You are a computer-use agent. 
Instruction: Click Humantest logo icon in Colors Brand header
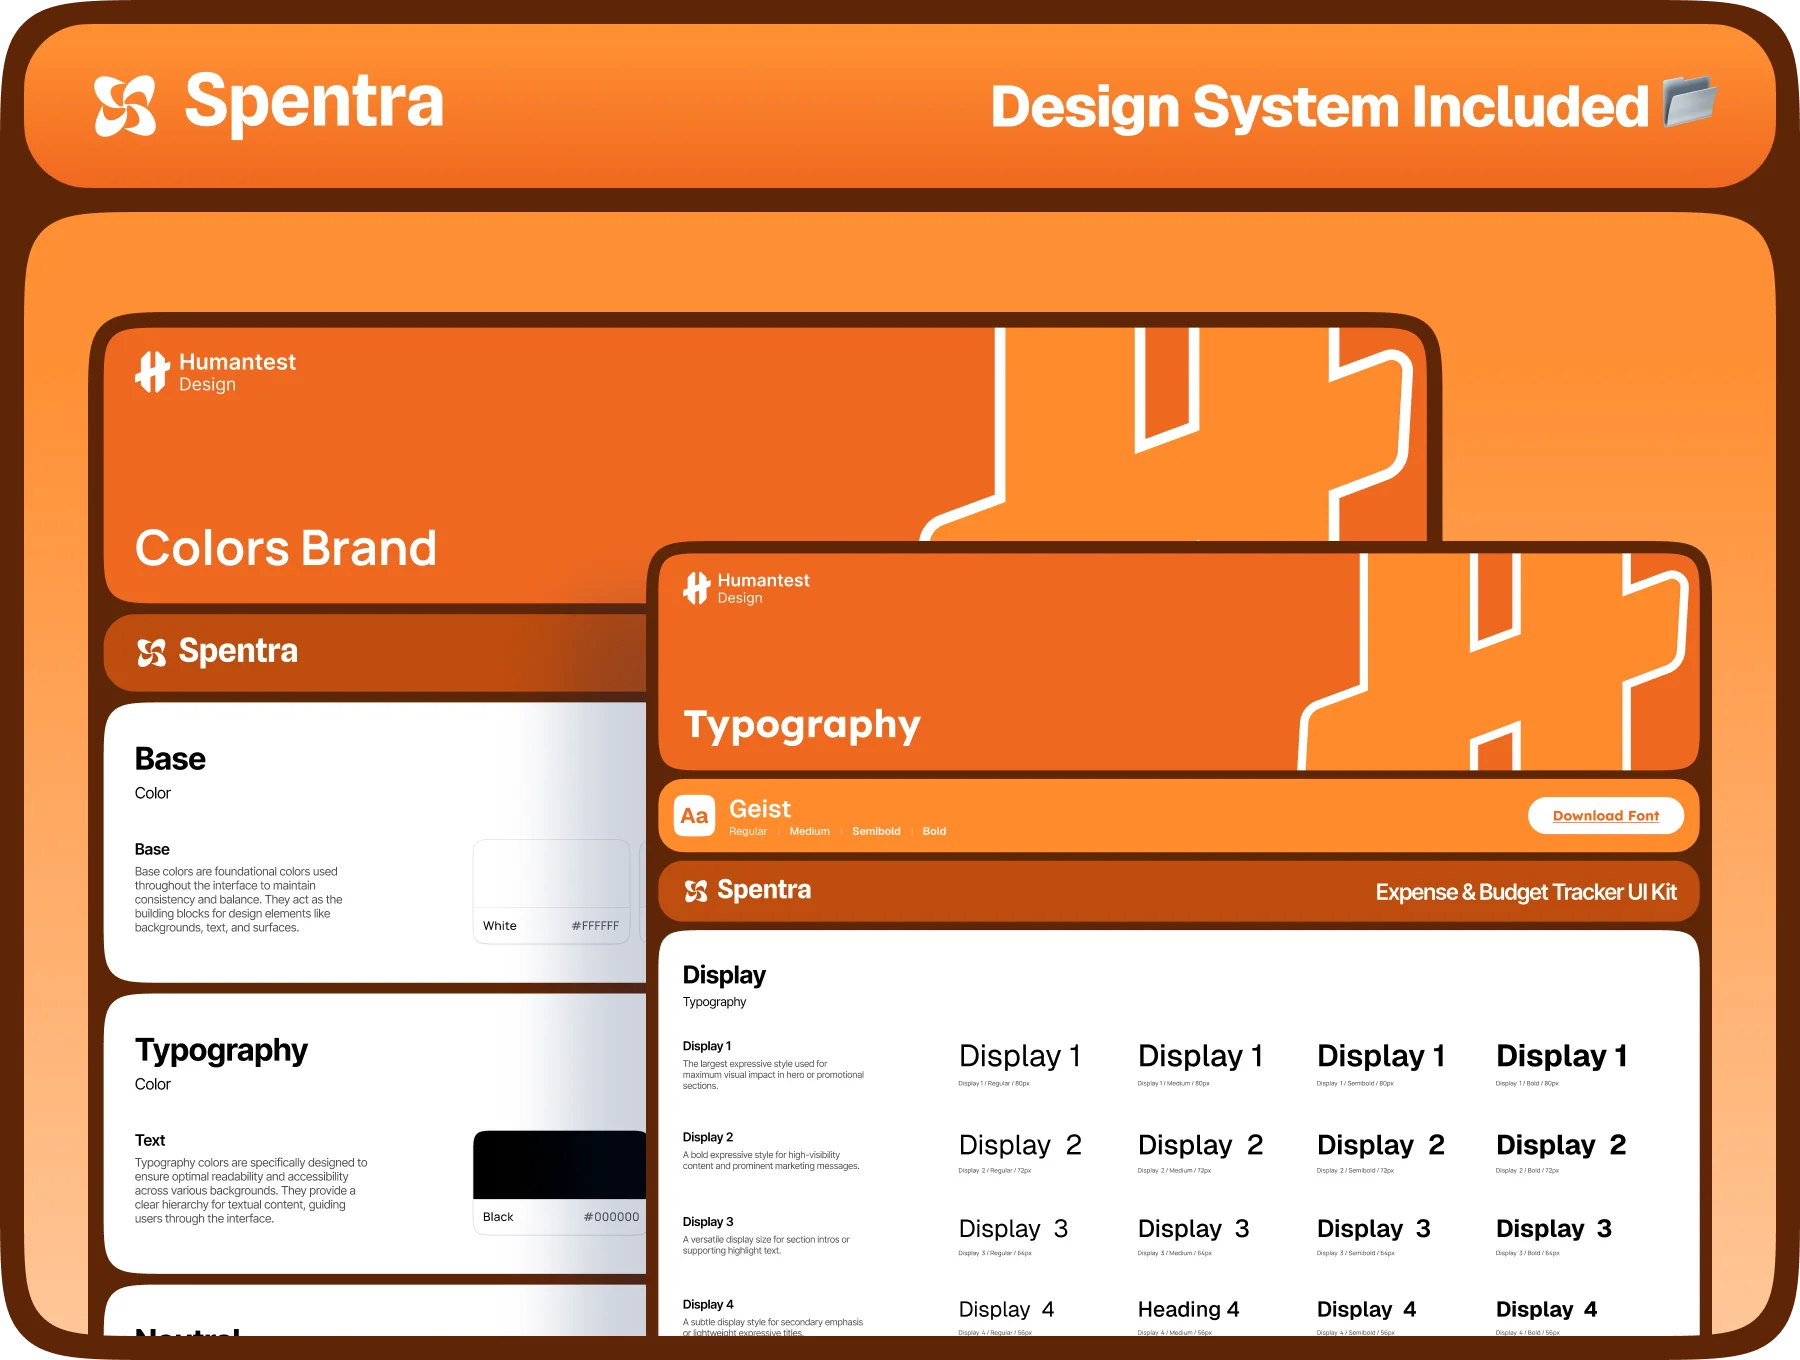coord(152,372)
